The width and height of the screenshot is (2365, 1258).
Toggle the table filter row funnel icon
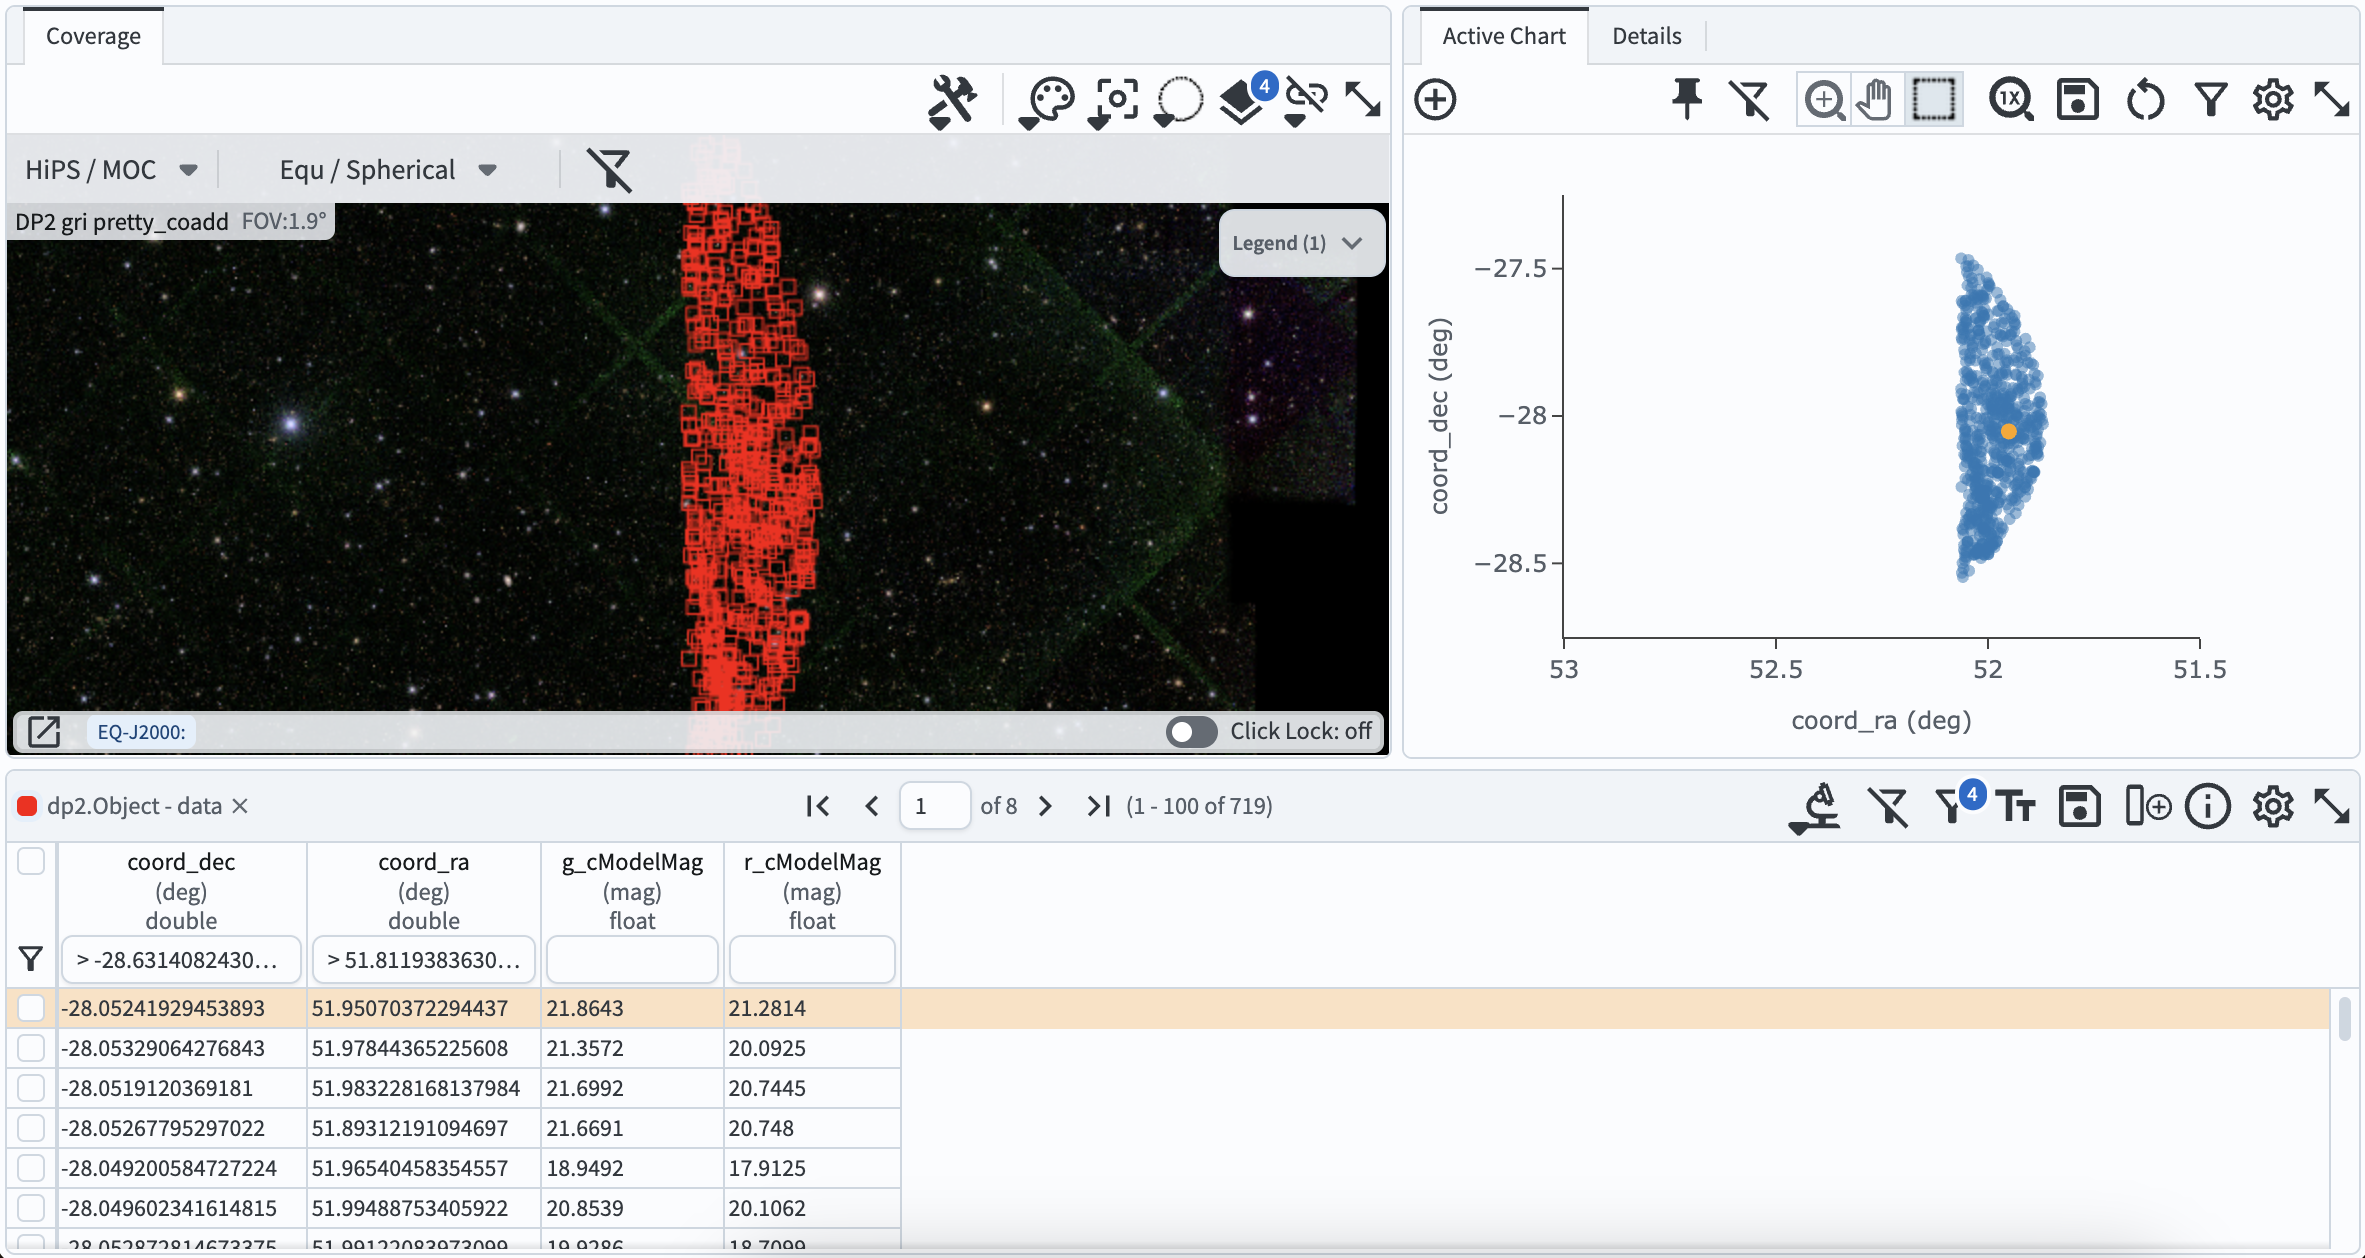[31, 960]
